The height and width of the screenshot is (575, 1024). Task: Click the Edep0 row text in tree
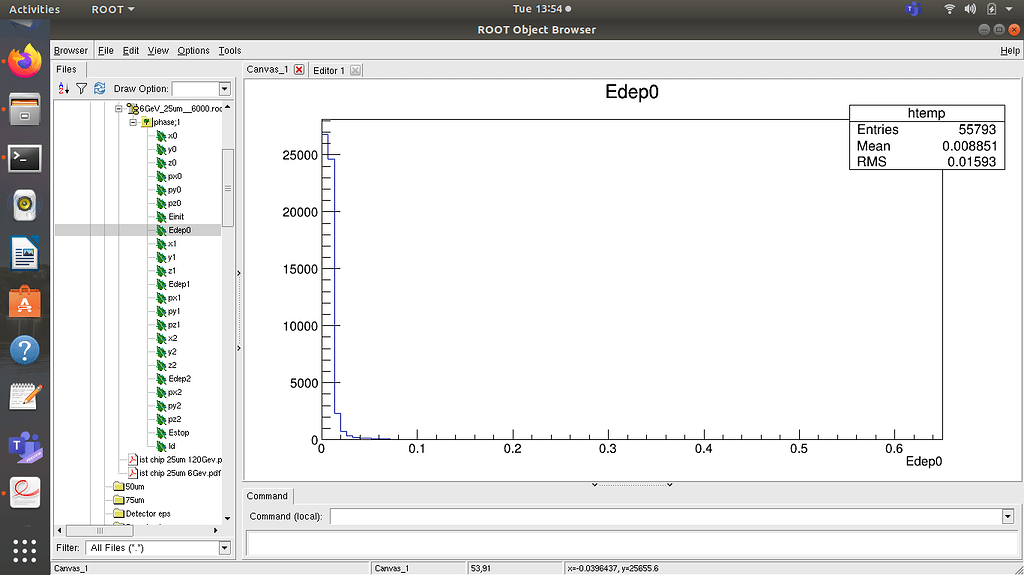180,230
